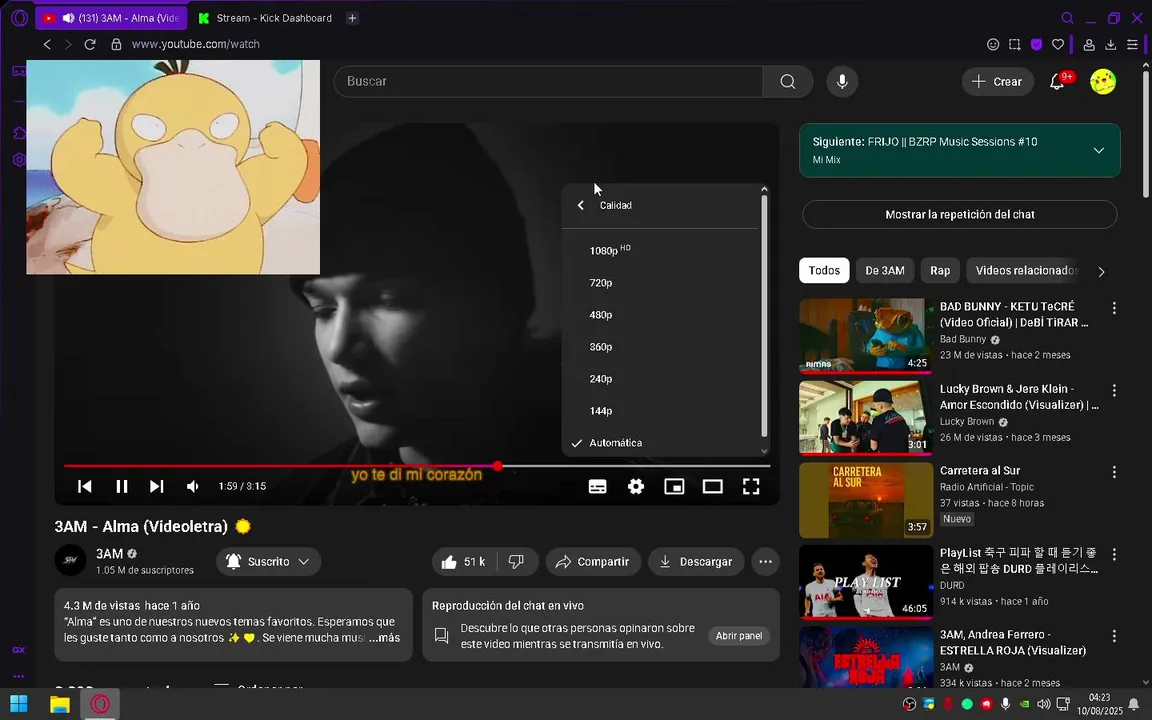This screenshot has height=720, width=1152.
Task: Open options for ESTRELLA ROJA video
Action: tap(1114, 636)
